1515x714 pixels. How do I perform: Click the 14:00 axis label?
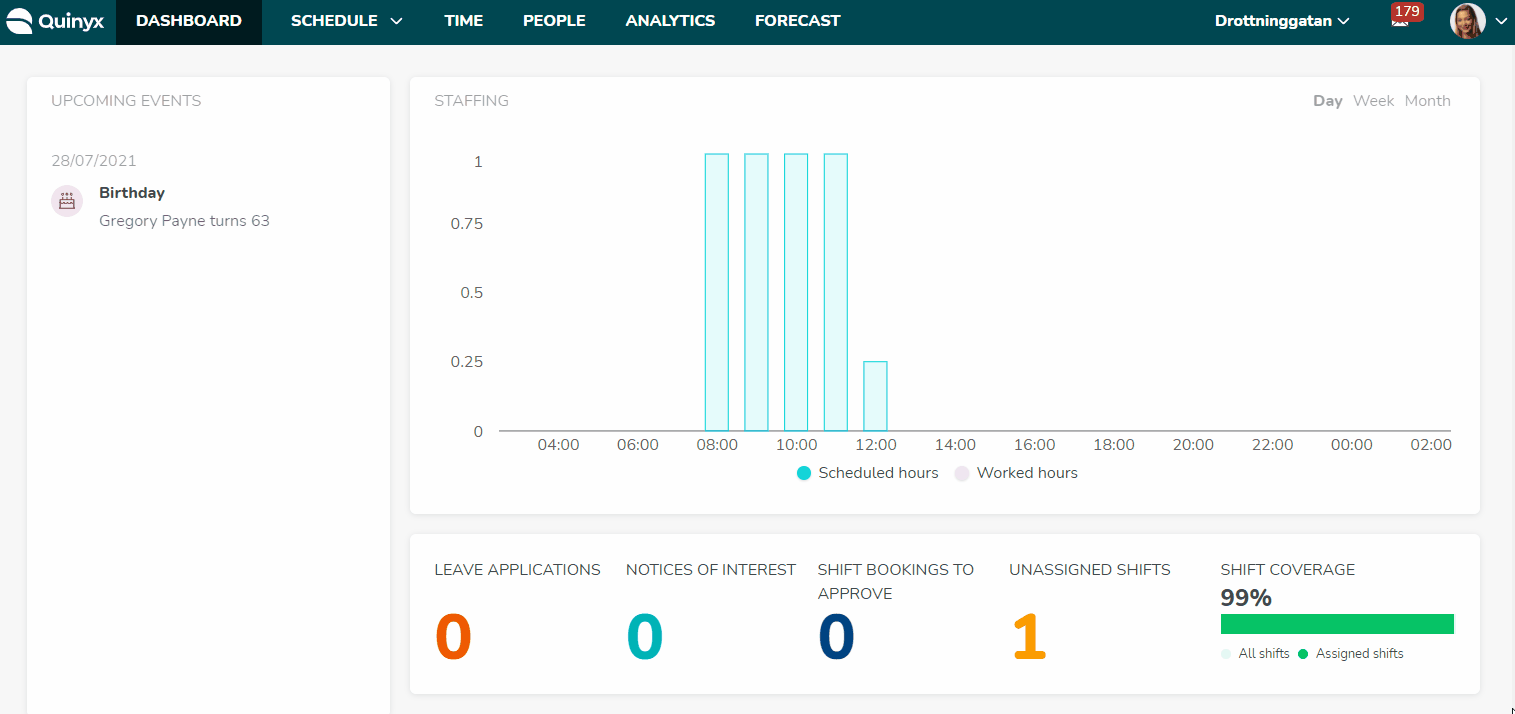pos(955,445)
